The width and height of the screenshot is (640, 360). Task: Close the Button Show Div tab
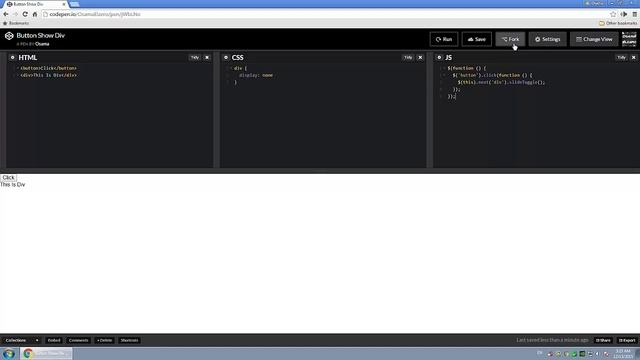tap(64, 4)
